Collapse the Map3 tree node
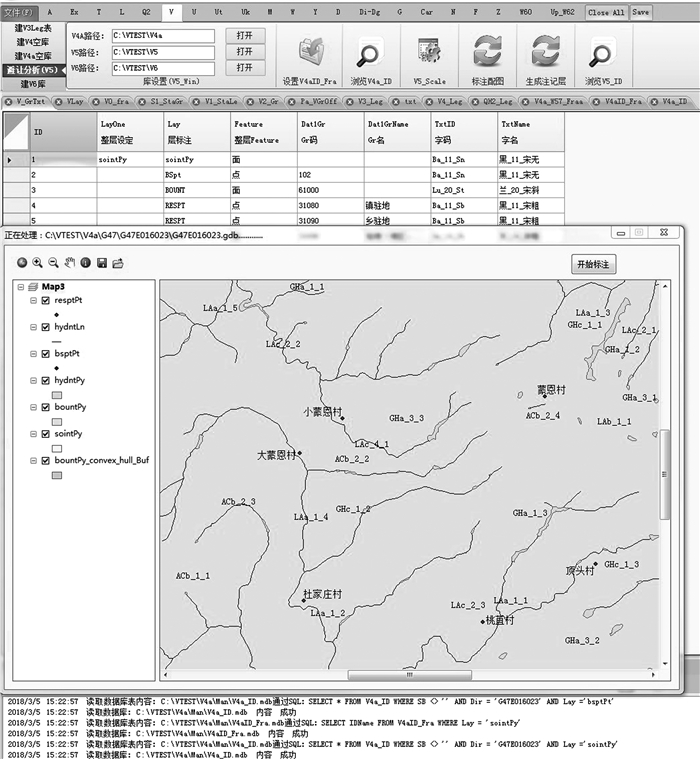 point(23,286)
